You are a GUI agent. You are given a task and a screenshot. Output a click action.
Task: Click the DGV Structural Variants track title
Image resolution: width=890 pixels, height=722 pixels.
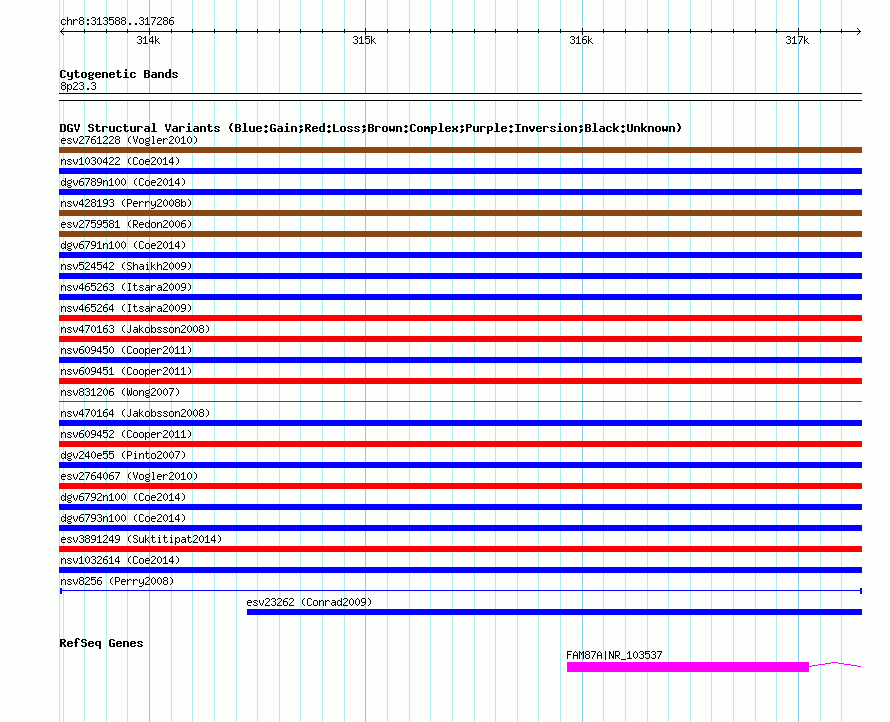point(371,128)
